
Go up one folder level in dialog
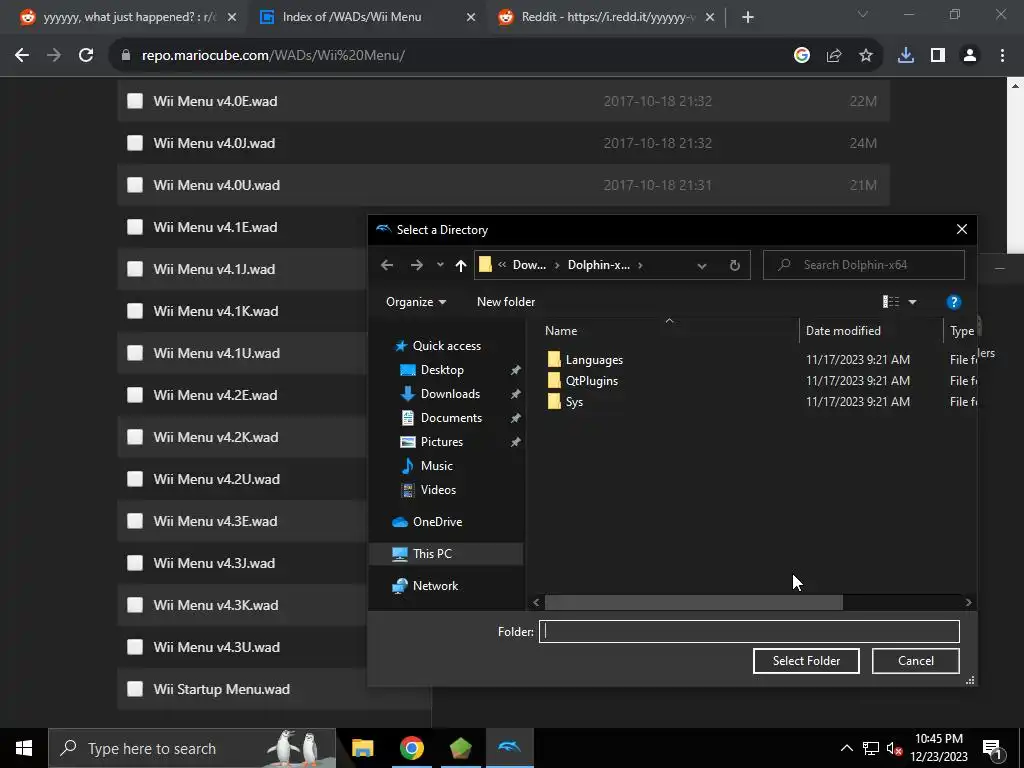coord(460,265)
